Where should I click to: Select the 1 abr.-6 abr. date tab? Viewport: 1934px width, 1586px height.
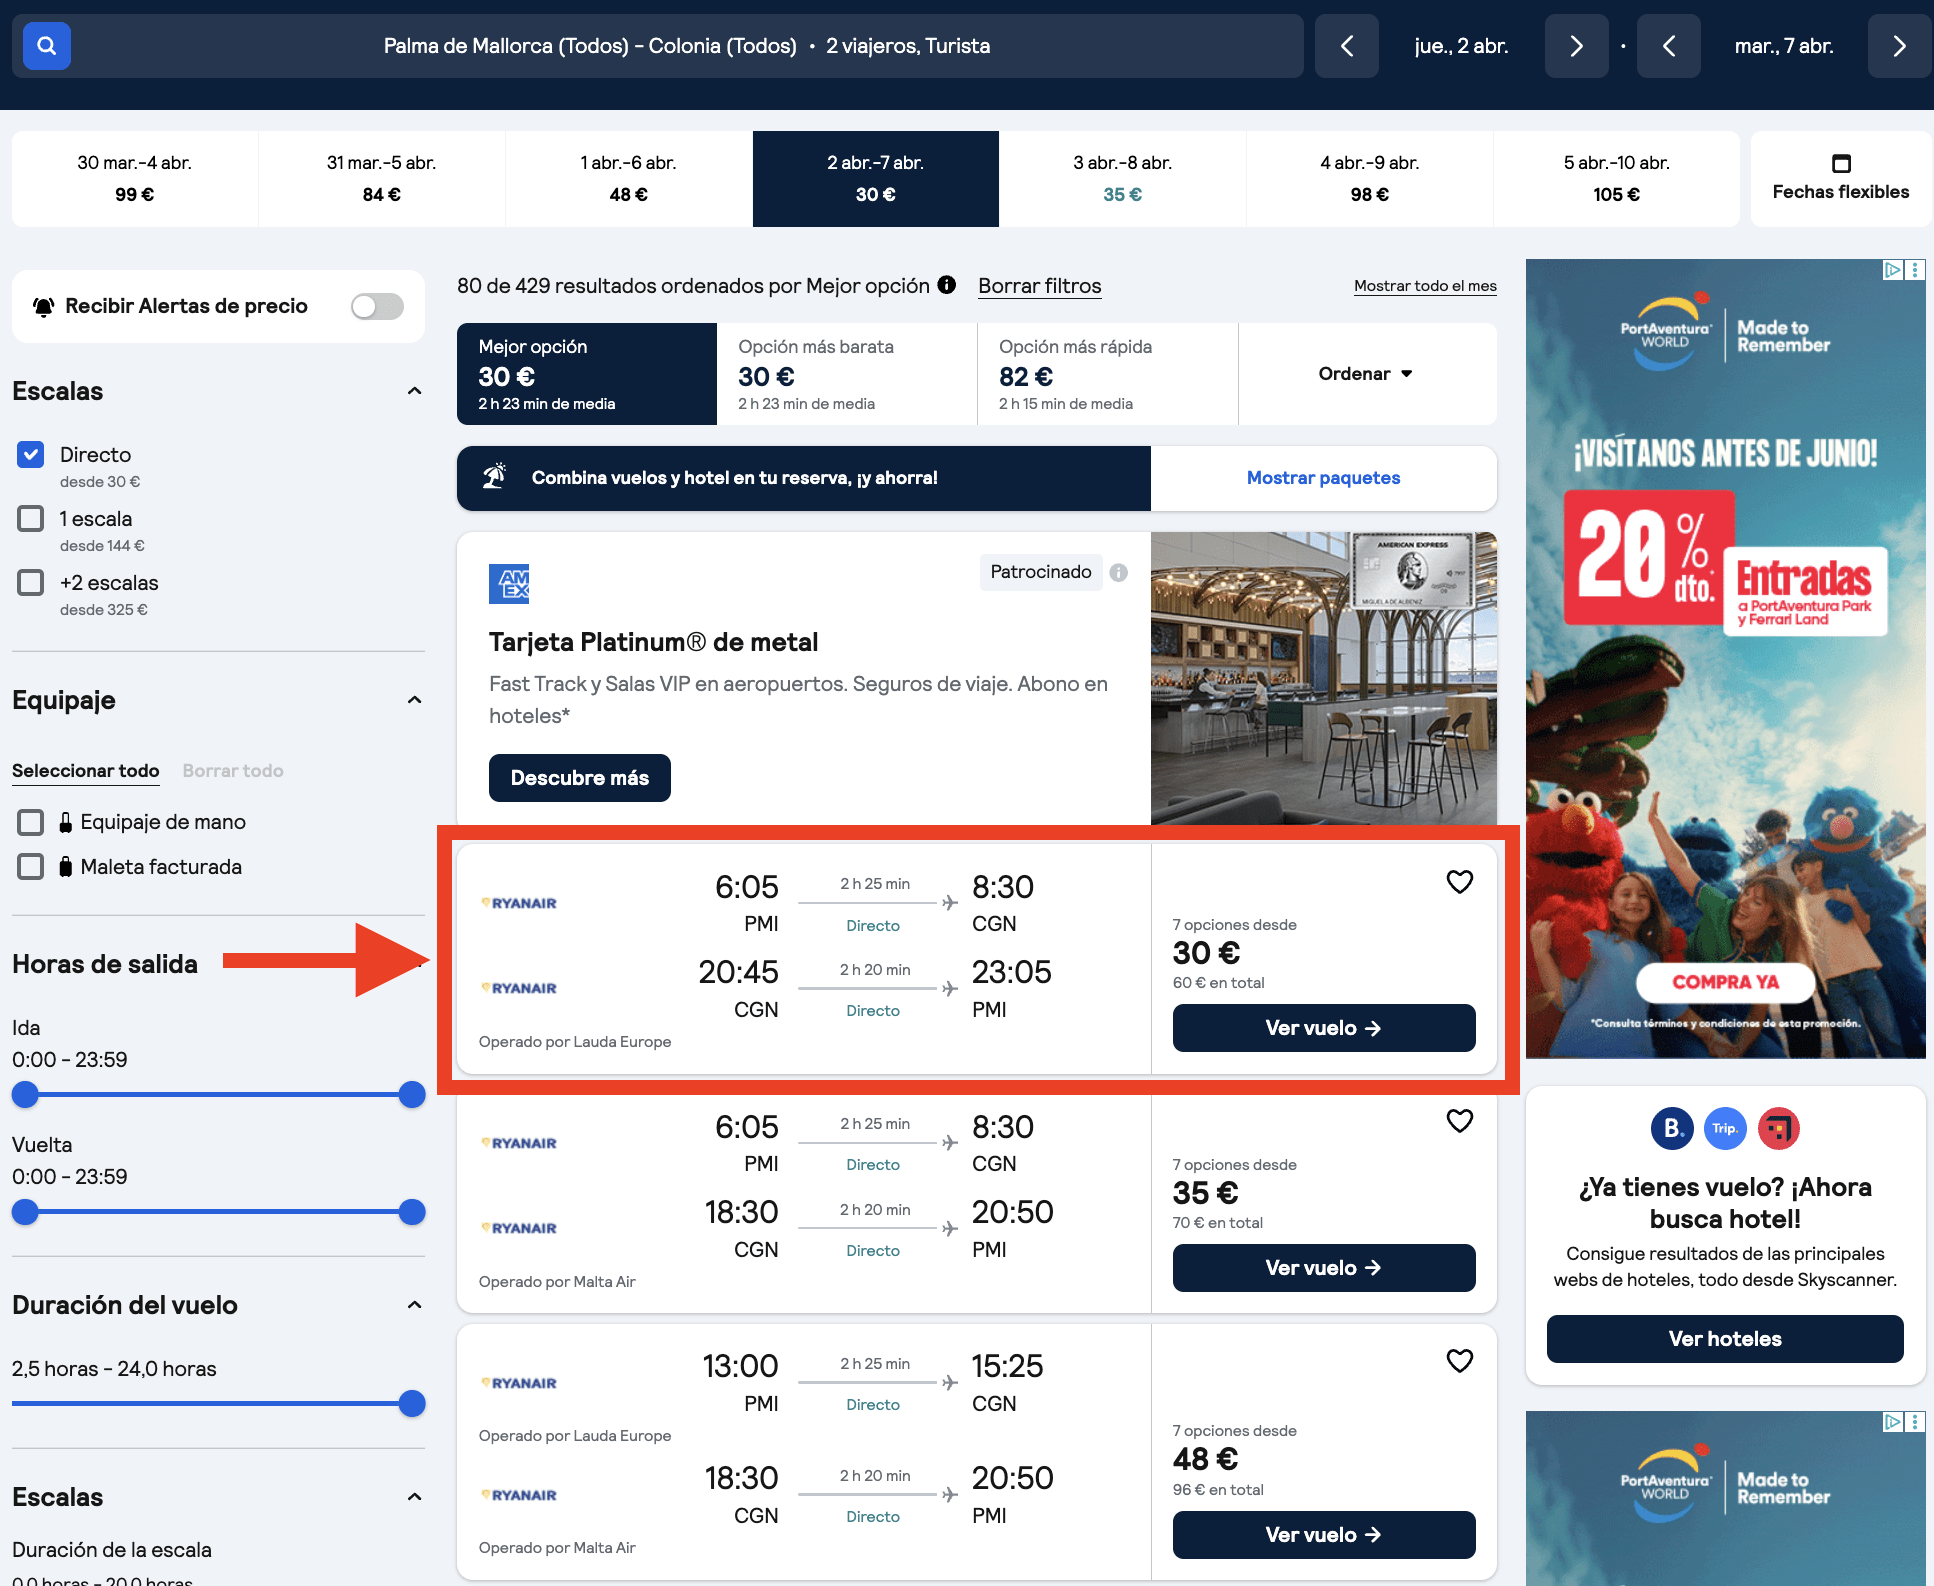tap(629, 179)
